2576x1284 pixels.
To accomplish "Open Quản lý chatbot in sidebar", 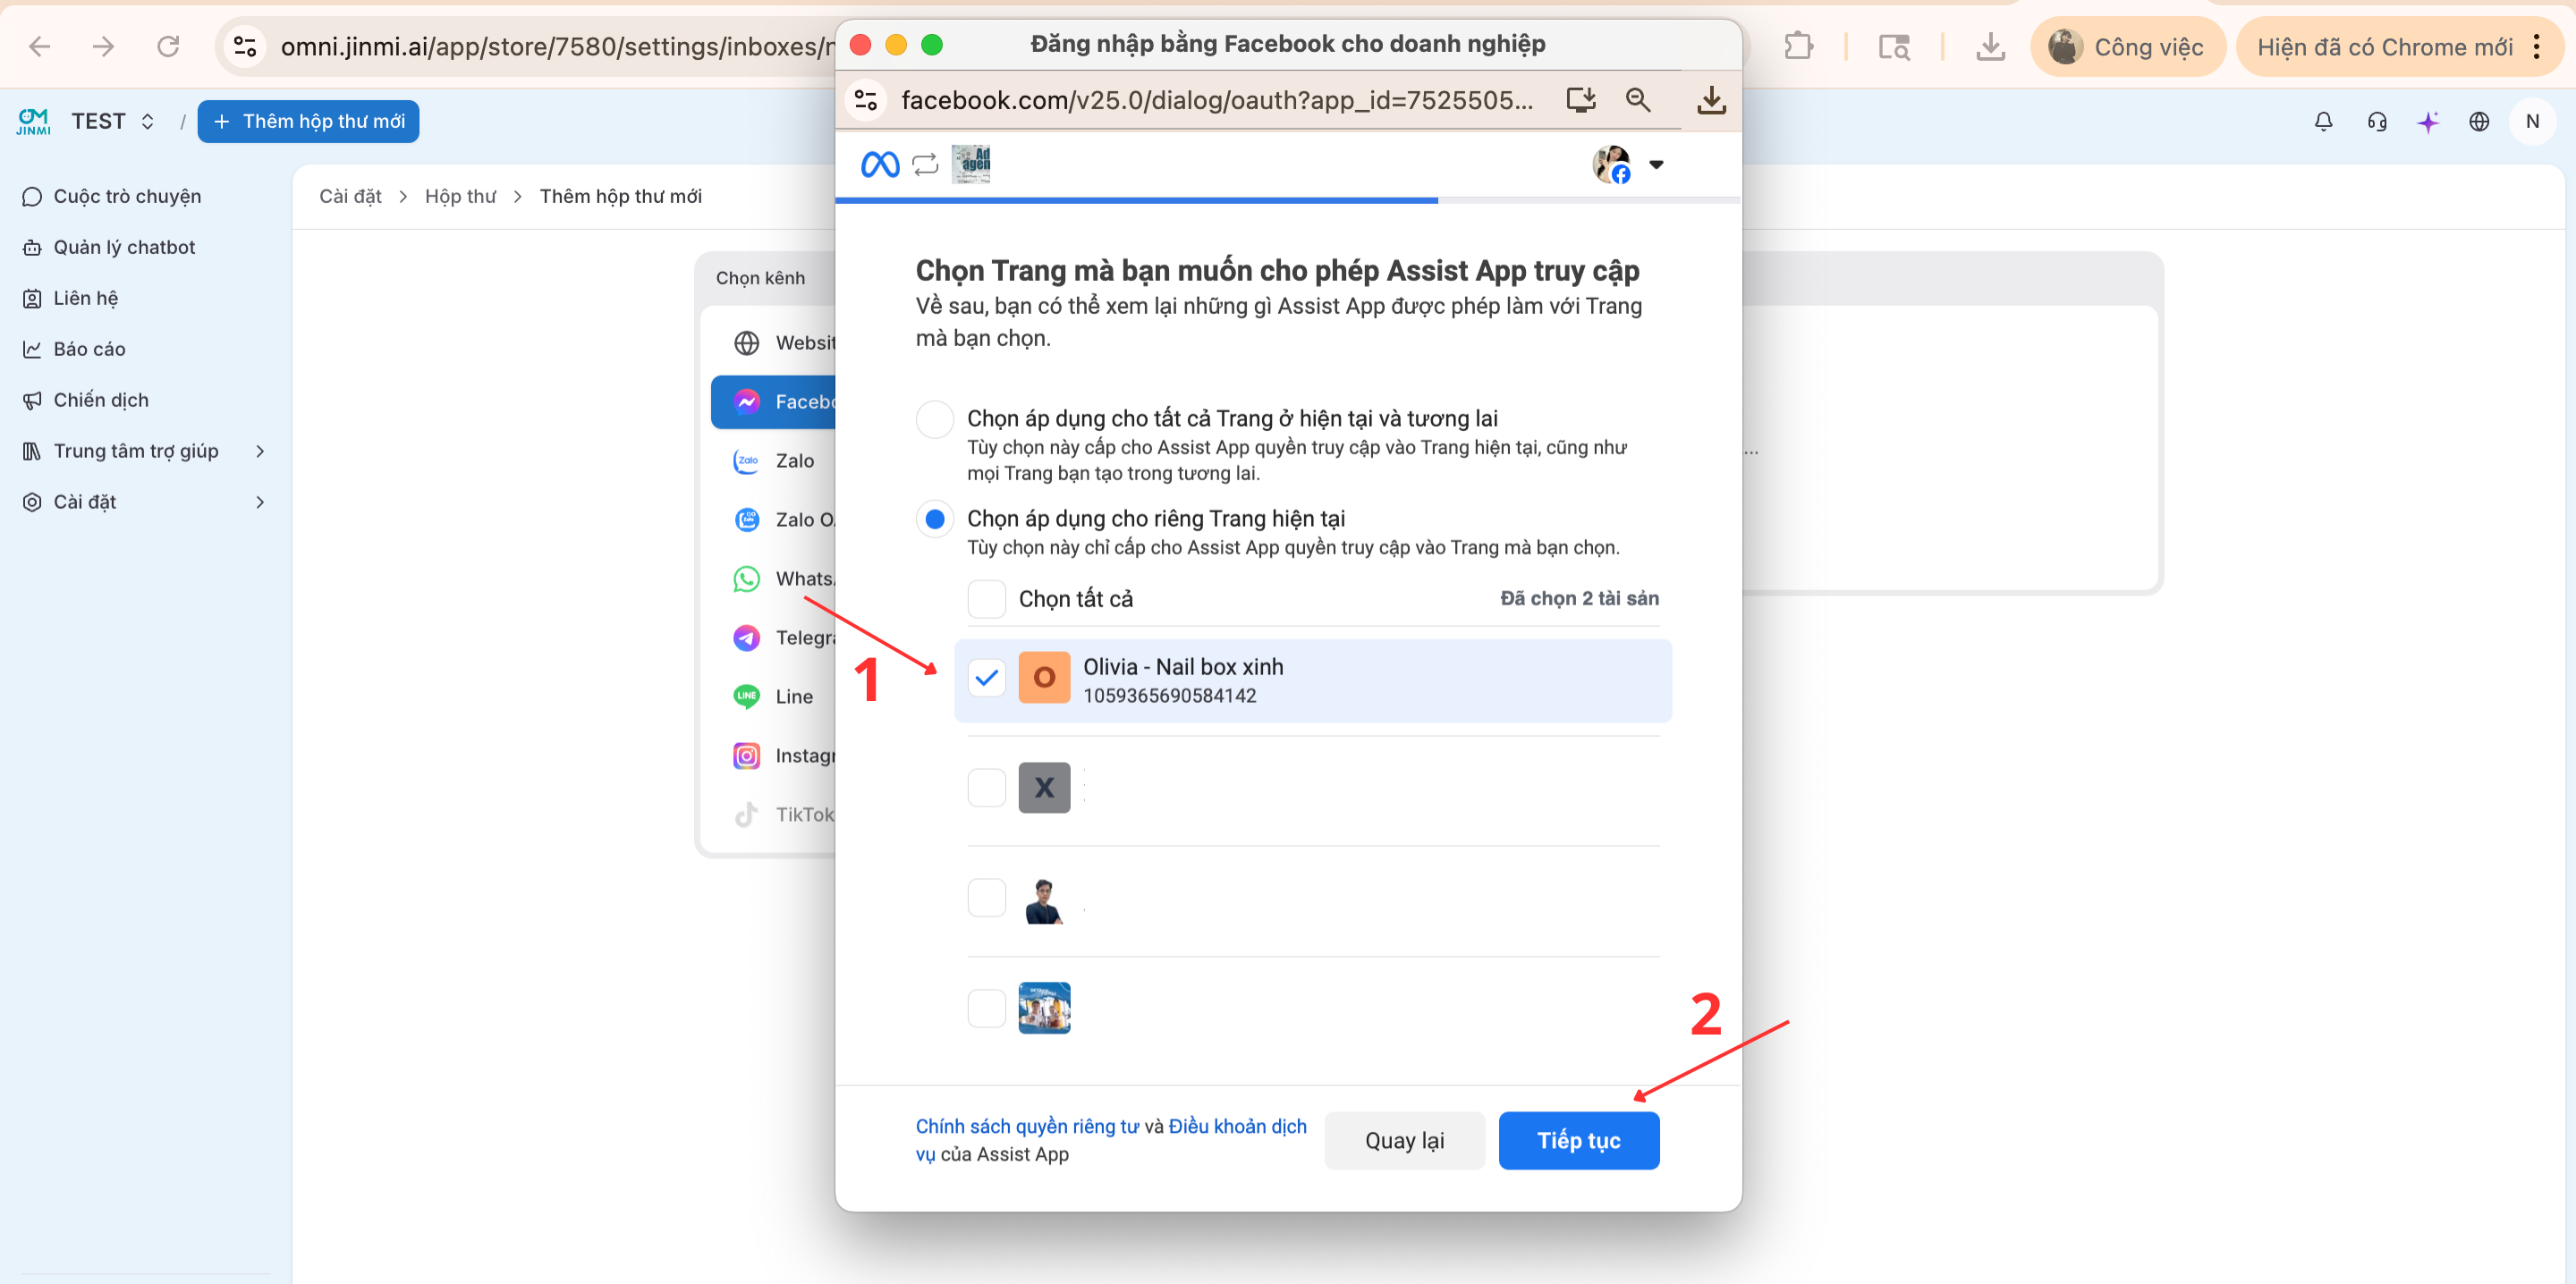I will 124,247.
